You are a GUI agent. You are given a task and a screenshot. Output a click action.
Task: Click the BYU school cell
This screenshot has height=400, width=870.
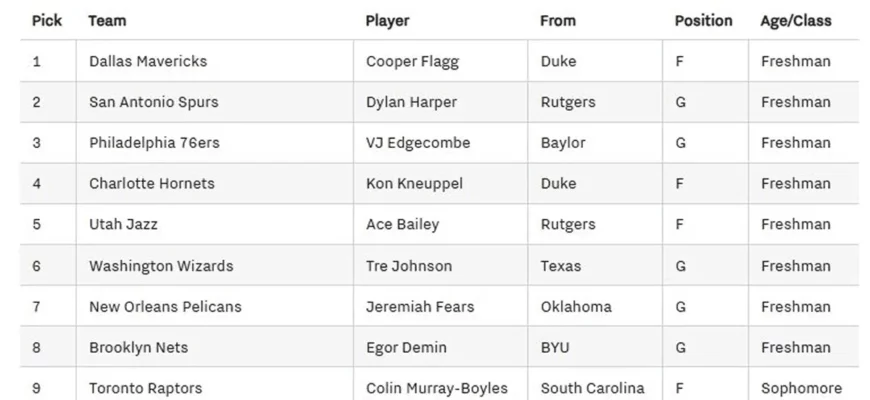(x=555, y=348)
